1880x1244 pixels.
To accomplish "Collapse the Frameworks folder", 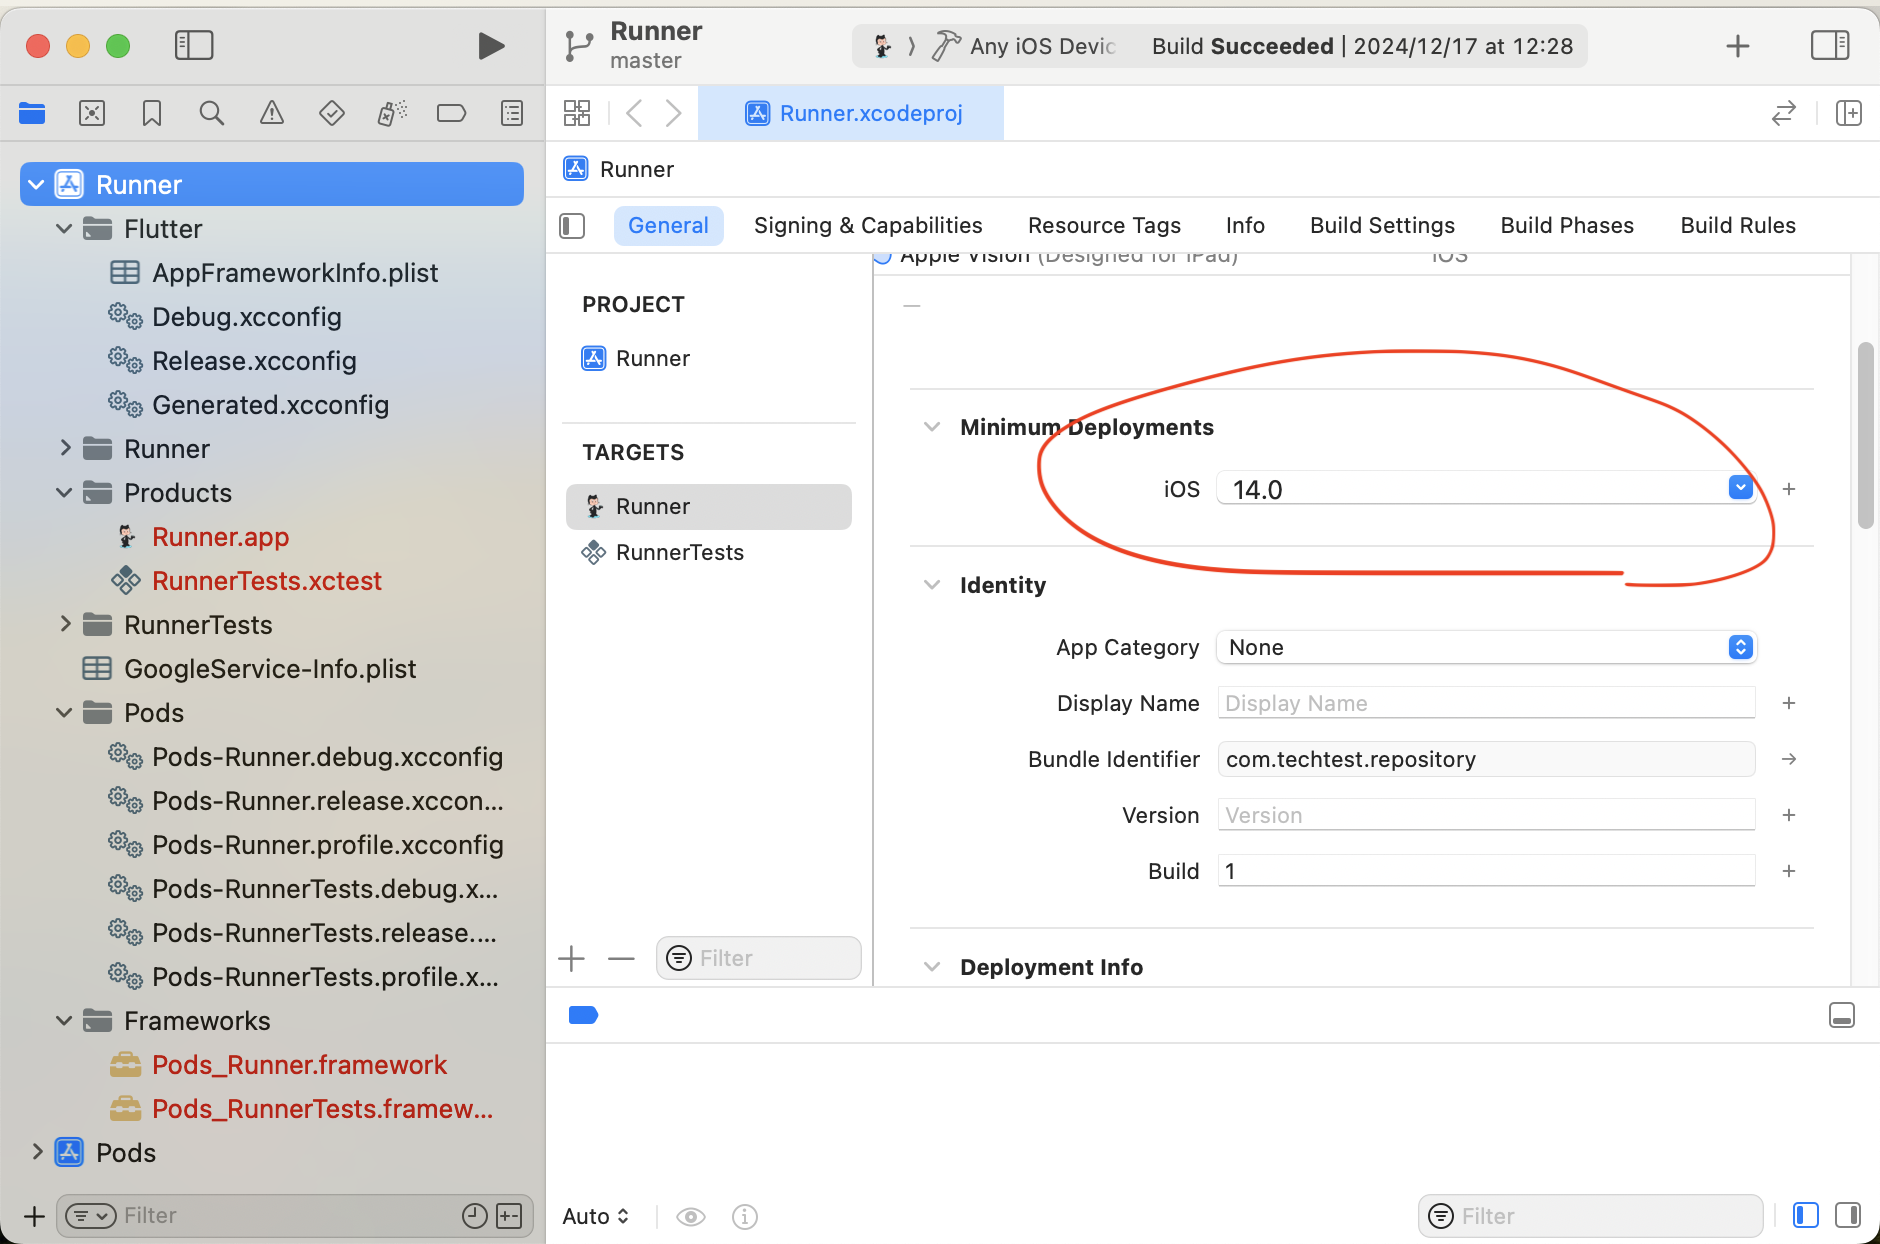I will (x=65, y=1021).
